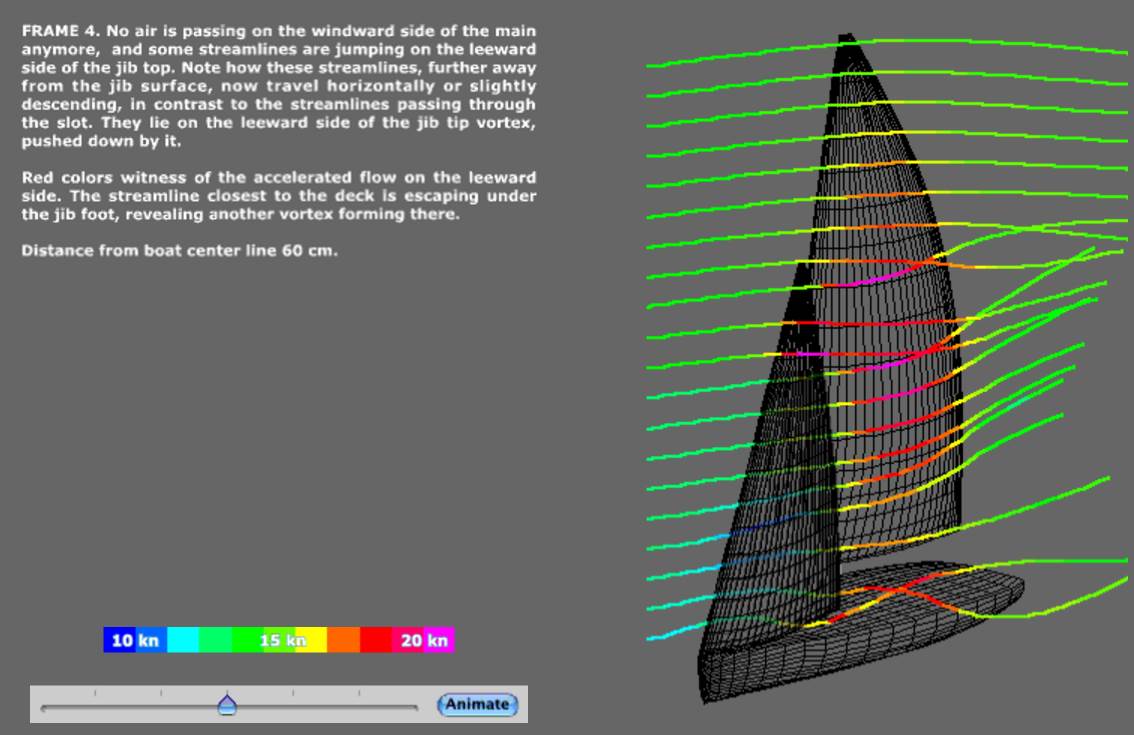This screenshot has width=1134, height=735.
Task: Click the far left end of slider track
Action: click(x=44, y=708)
